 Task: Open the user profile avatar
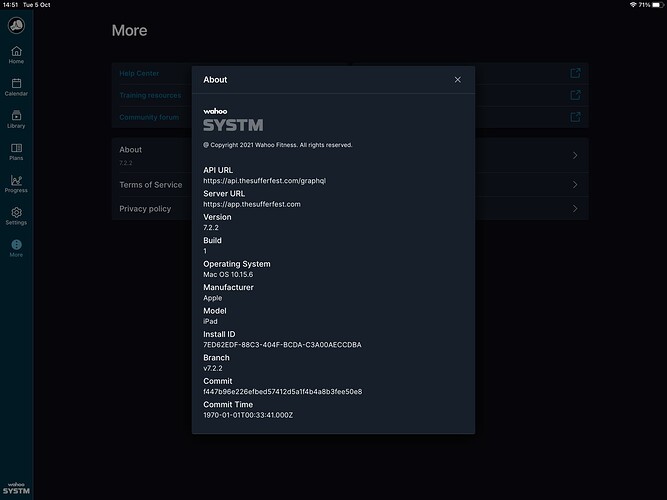pos(16,25)
